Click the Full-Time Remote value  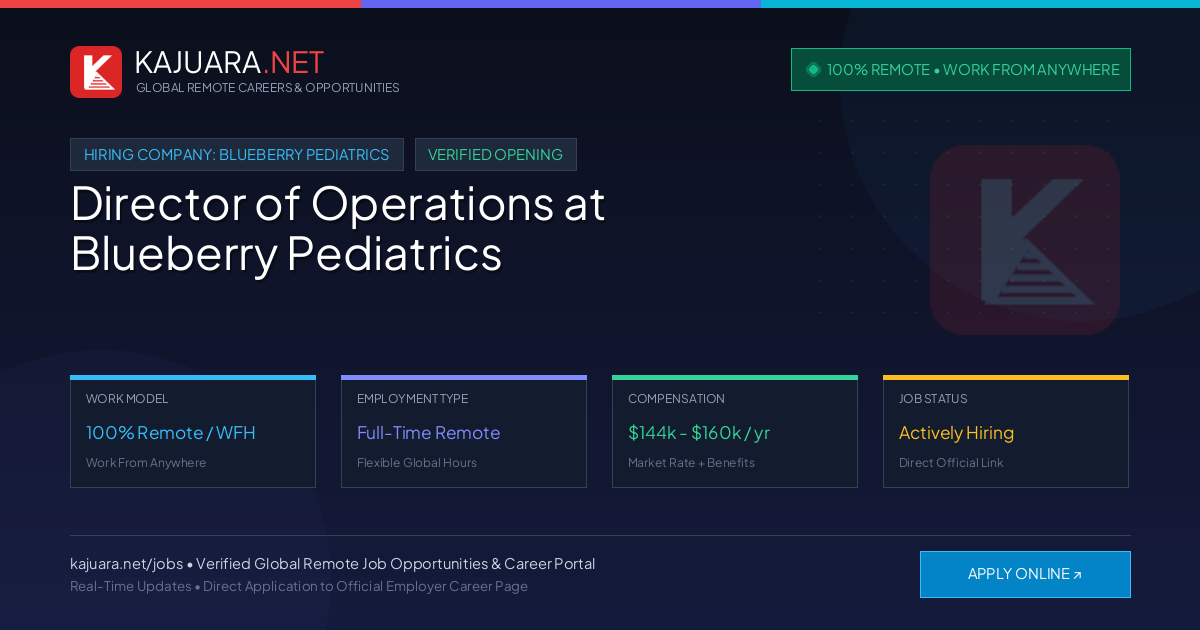(x=428, y=433)
